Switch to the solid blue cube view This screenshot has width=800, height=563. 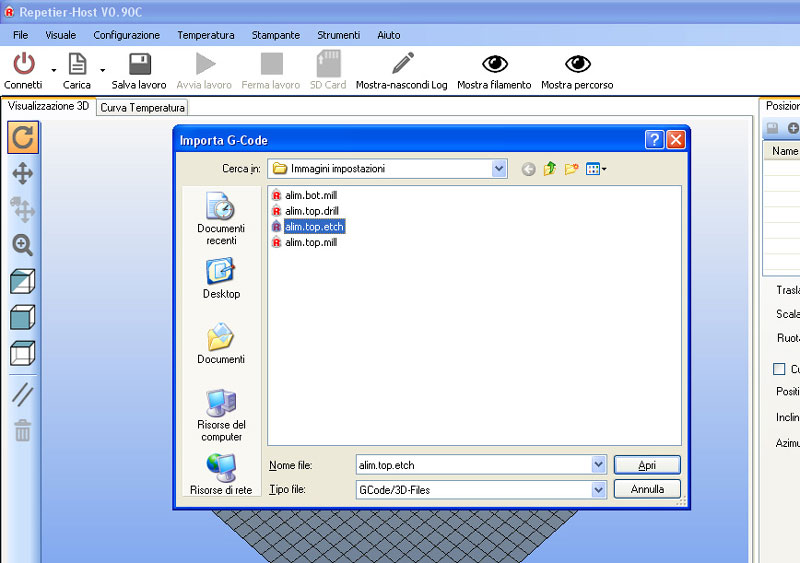pyautogui.click(x=23, y=317)
